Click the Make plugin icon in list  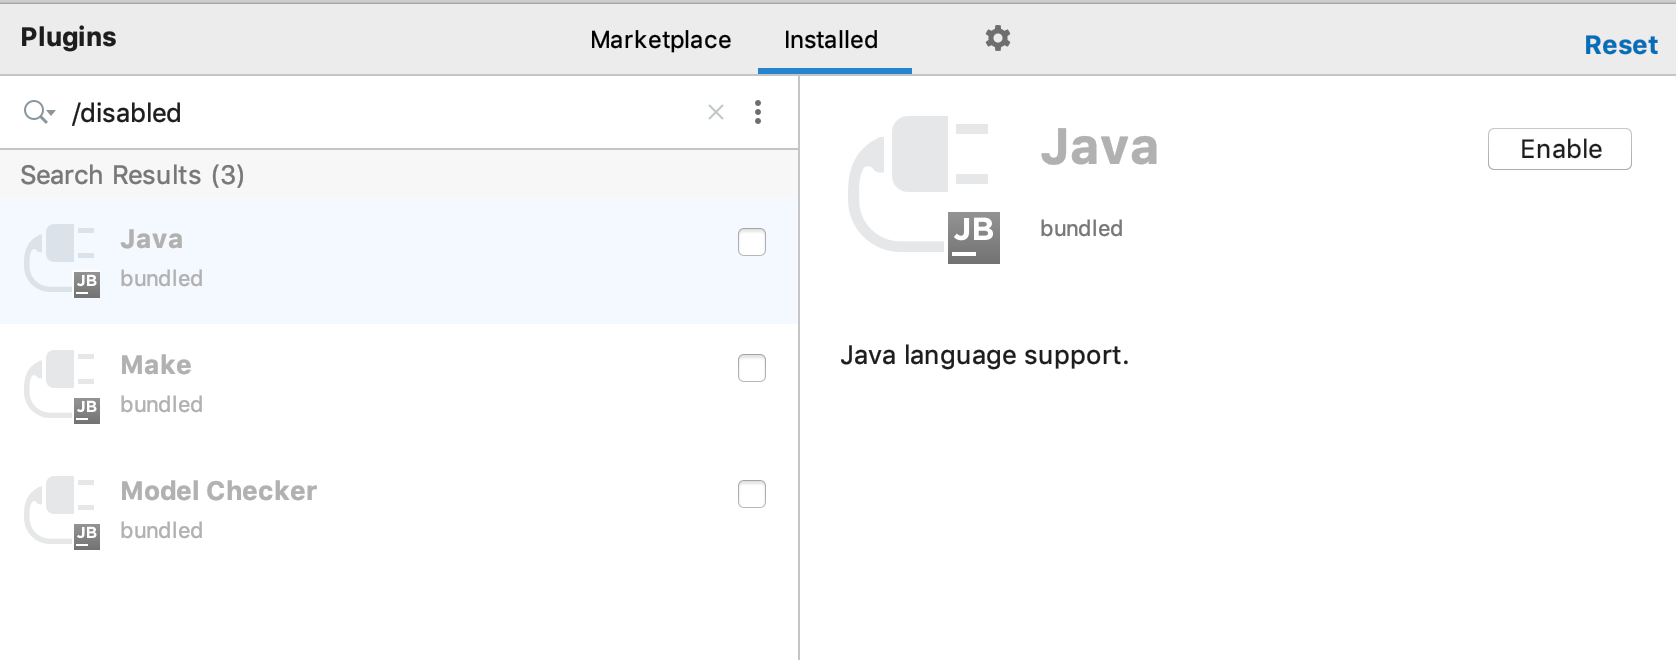[62, 386]
